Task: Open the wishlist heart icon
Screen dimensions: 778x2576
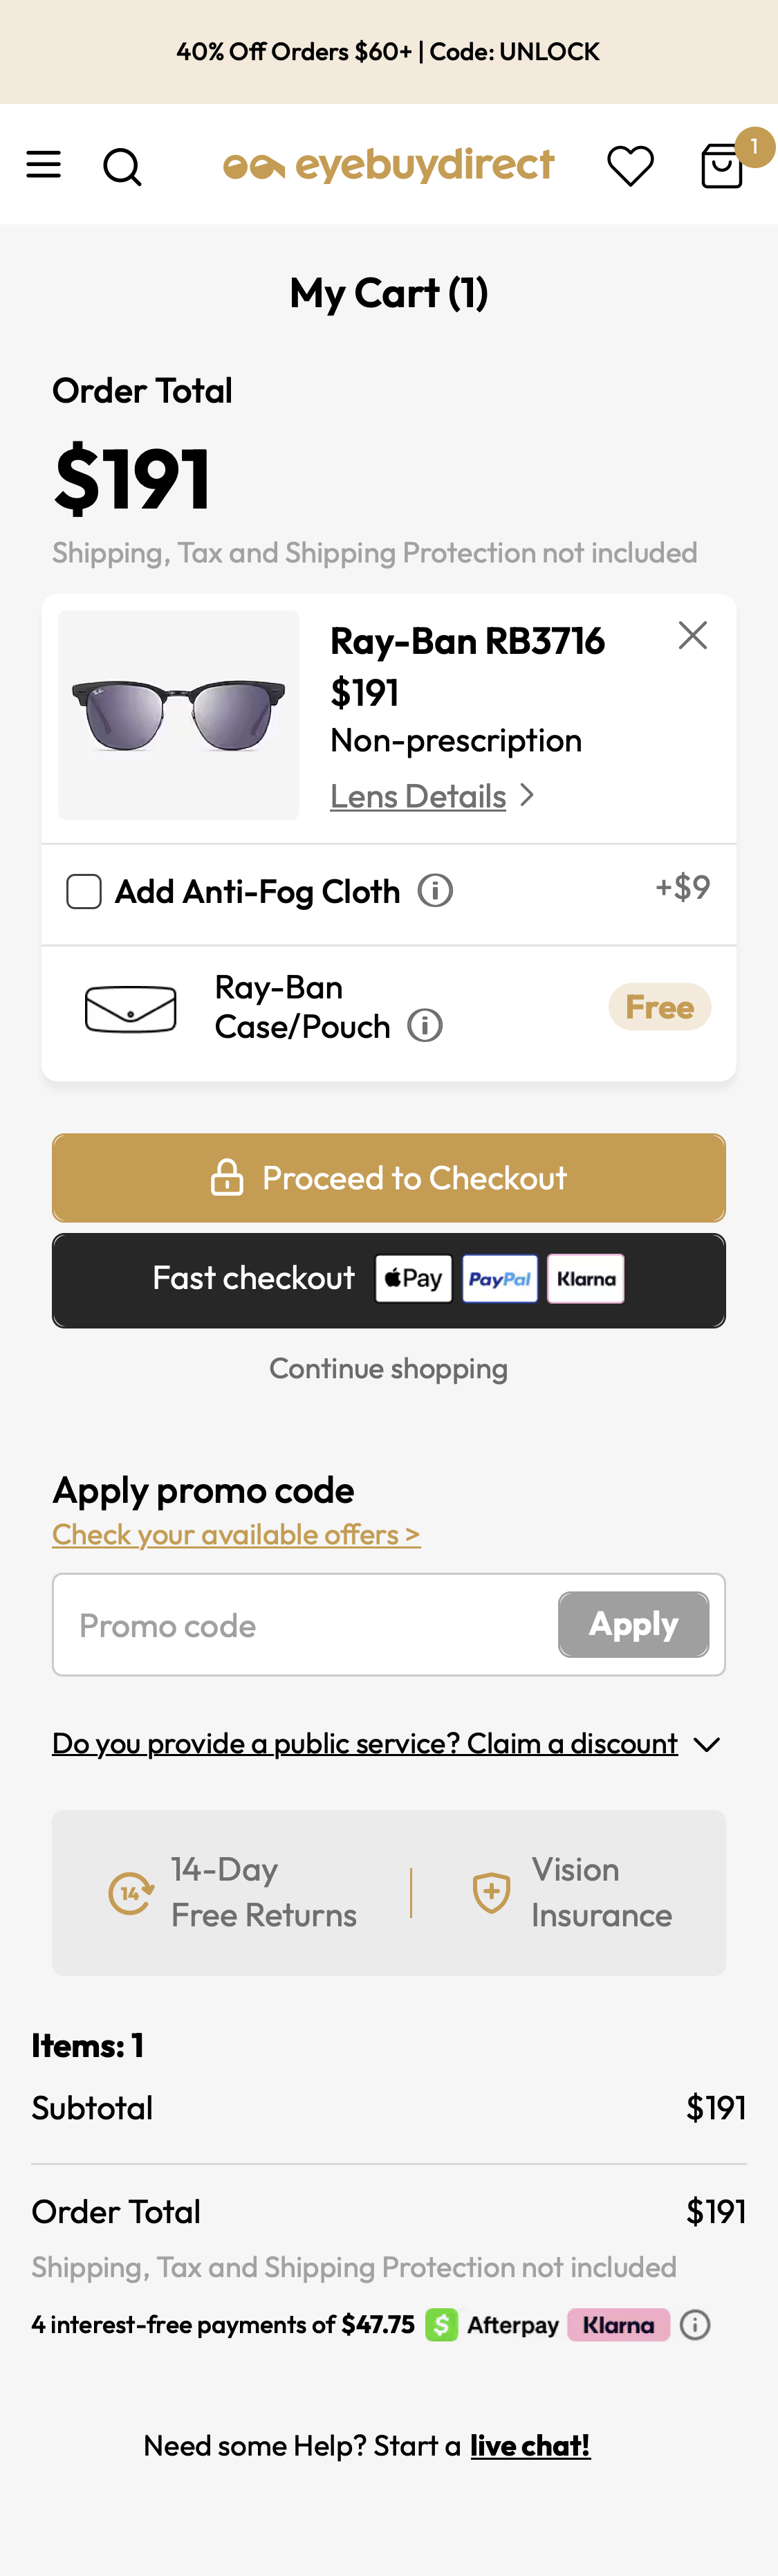Action: (x=629, y=165)
